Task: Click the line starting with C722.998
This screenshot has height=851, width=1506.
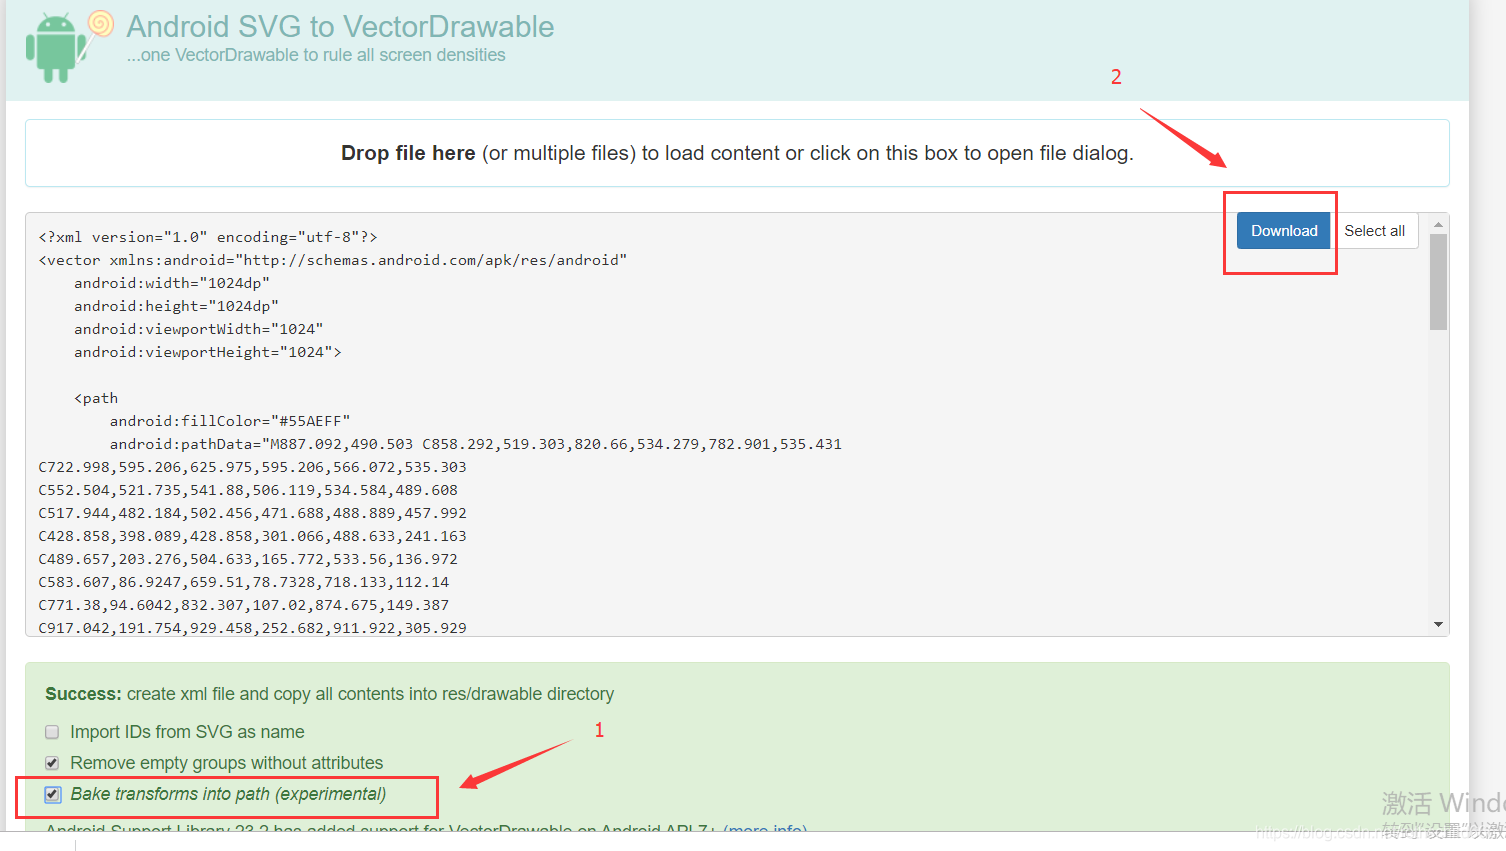Action: (252, 467)
